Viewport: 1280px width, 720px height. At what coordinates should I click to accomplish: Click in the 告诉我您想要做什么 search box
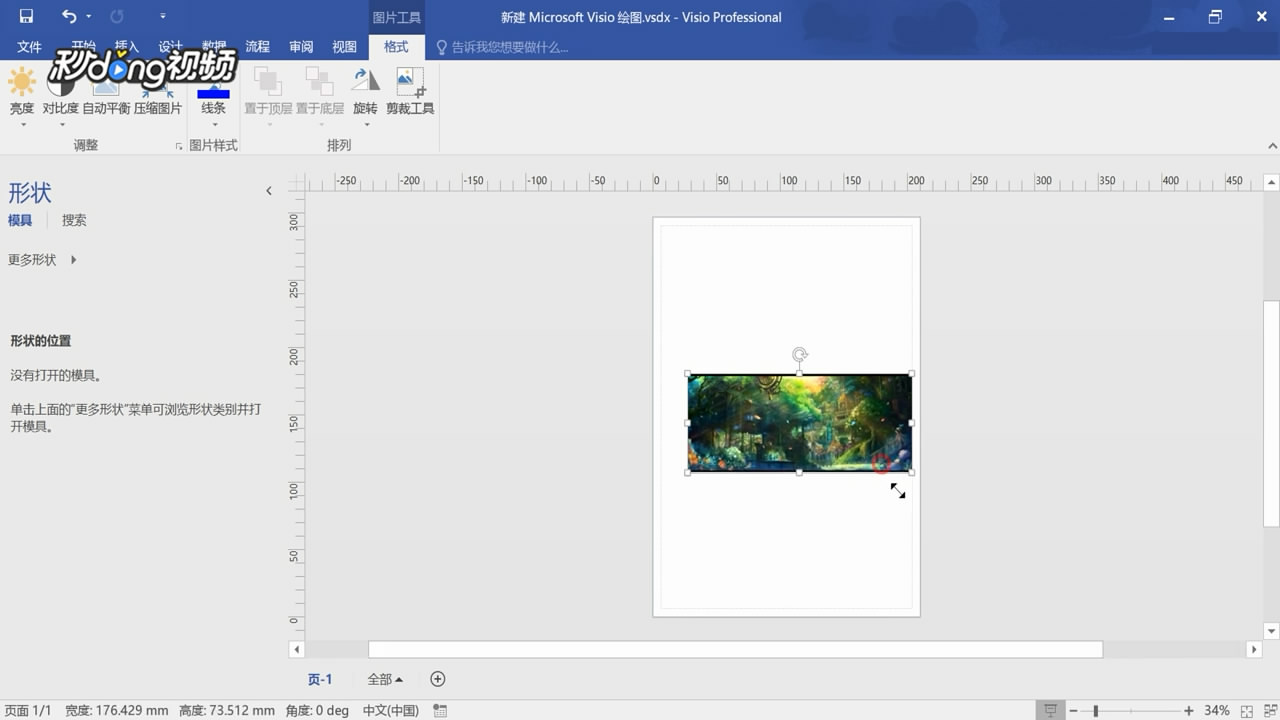(x=510, y=47)
